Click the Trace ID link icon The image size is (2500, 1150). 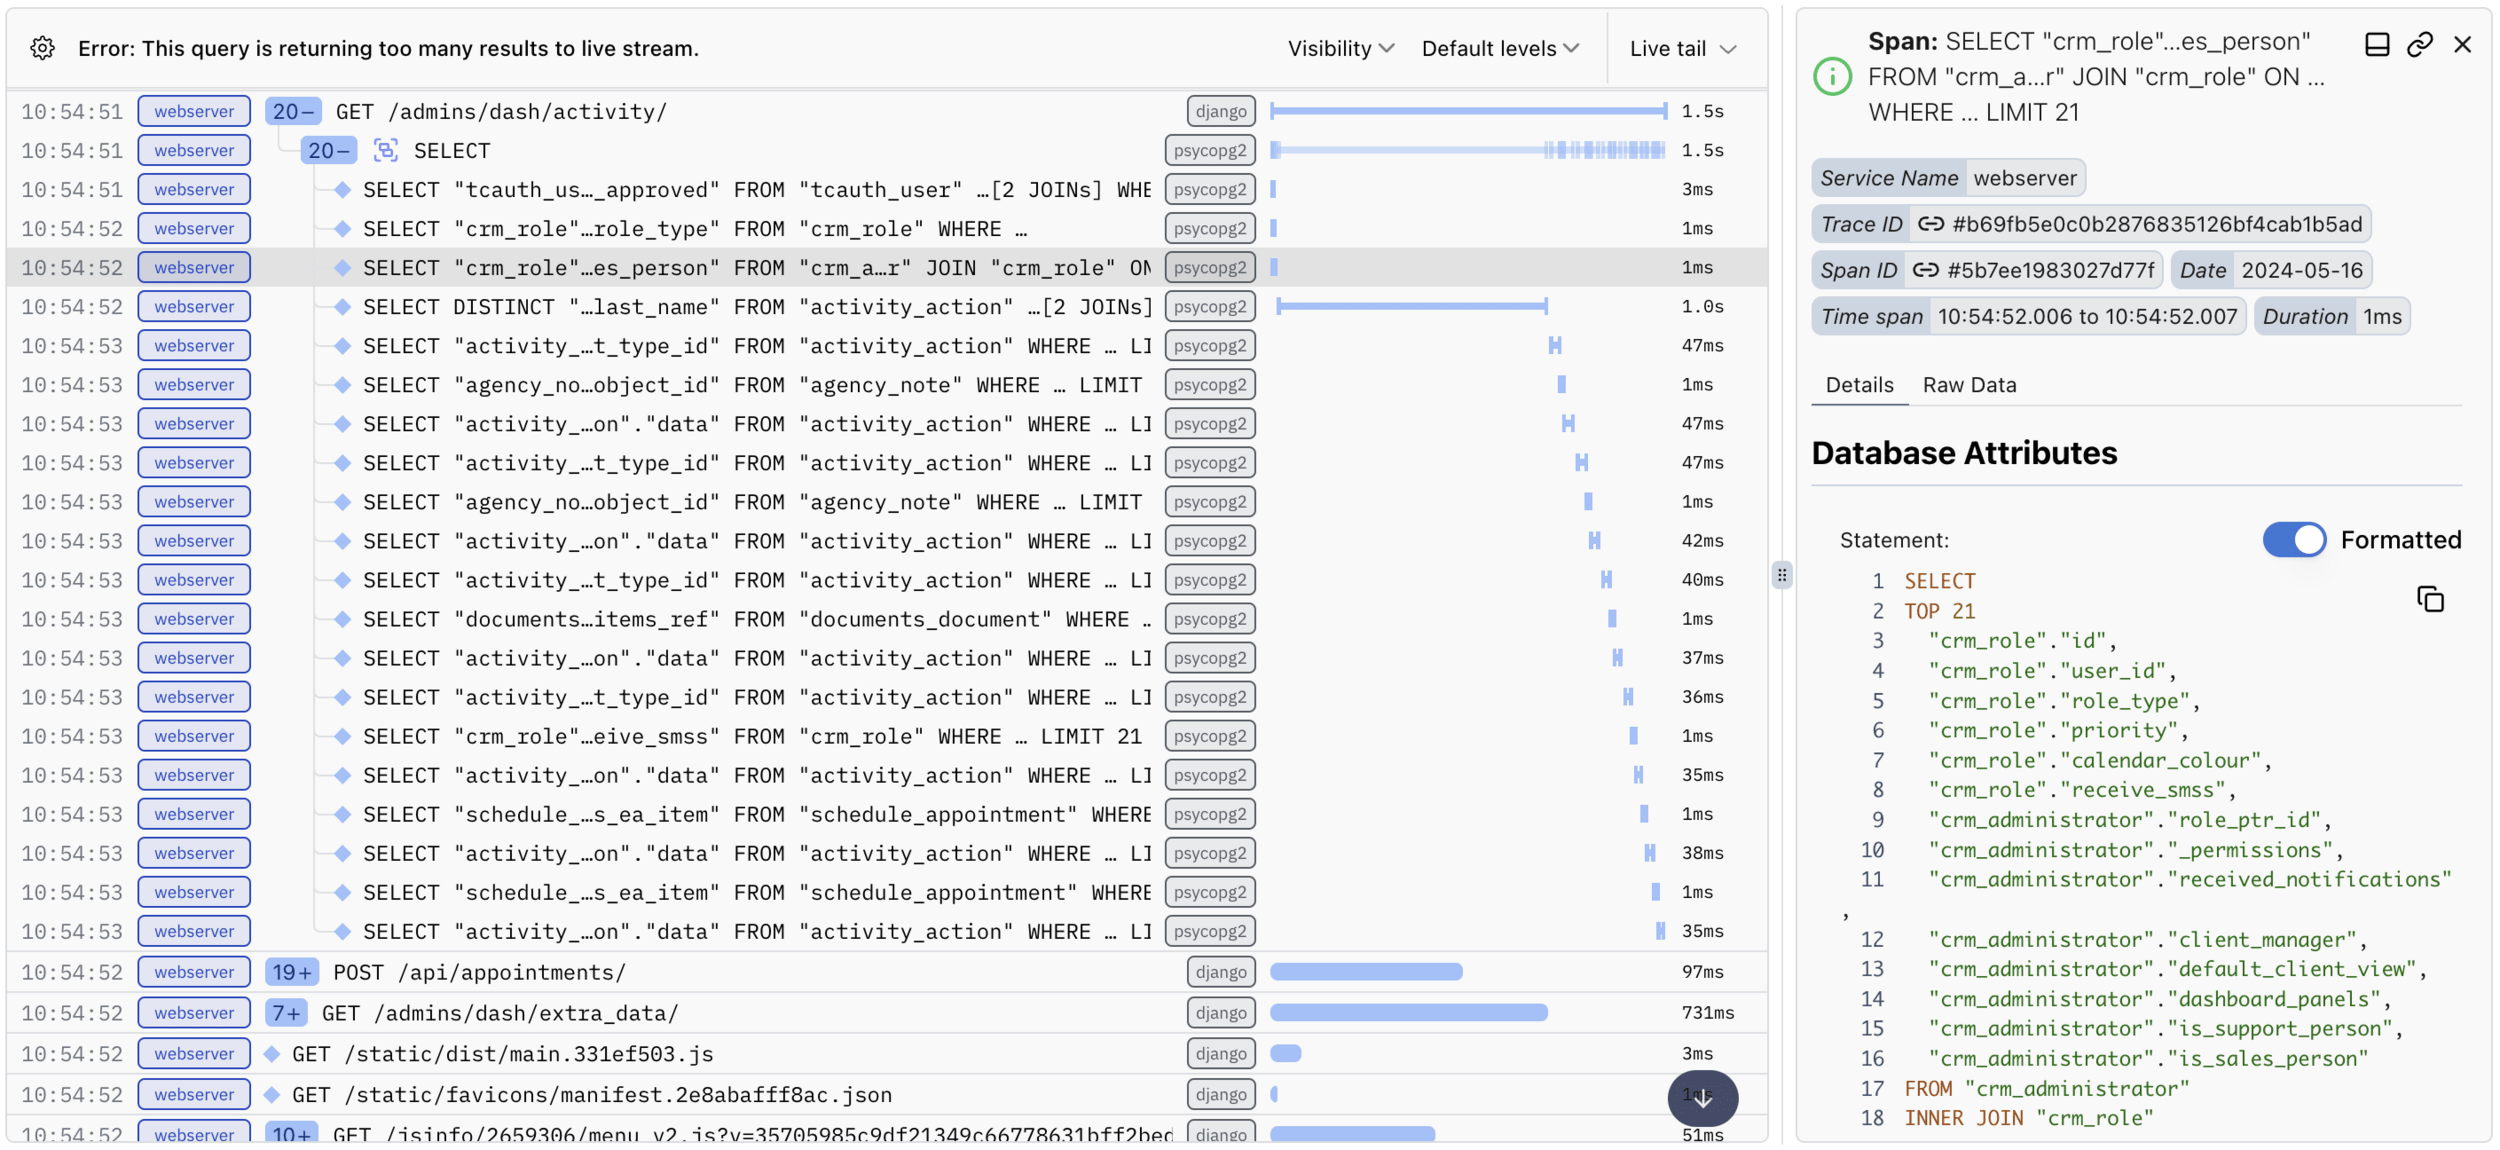coord(1930,224)
